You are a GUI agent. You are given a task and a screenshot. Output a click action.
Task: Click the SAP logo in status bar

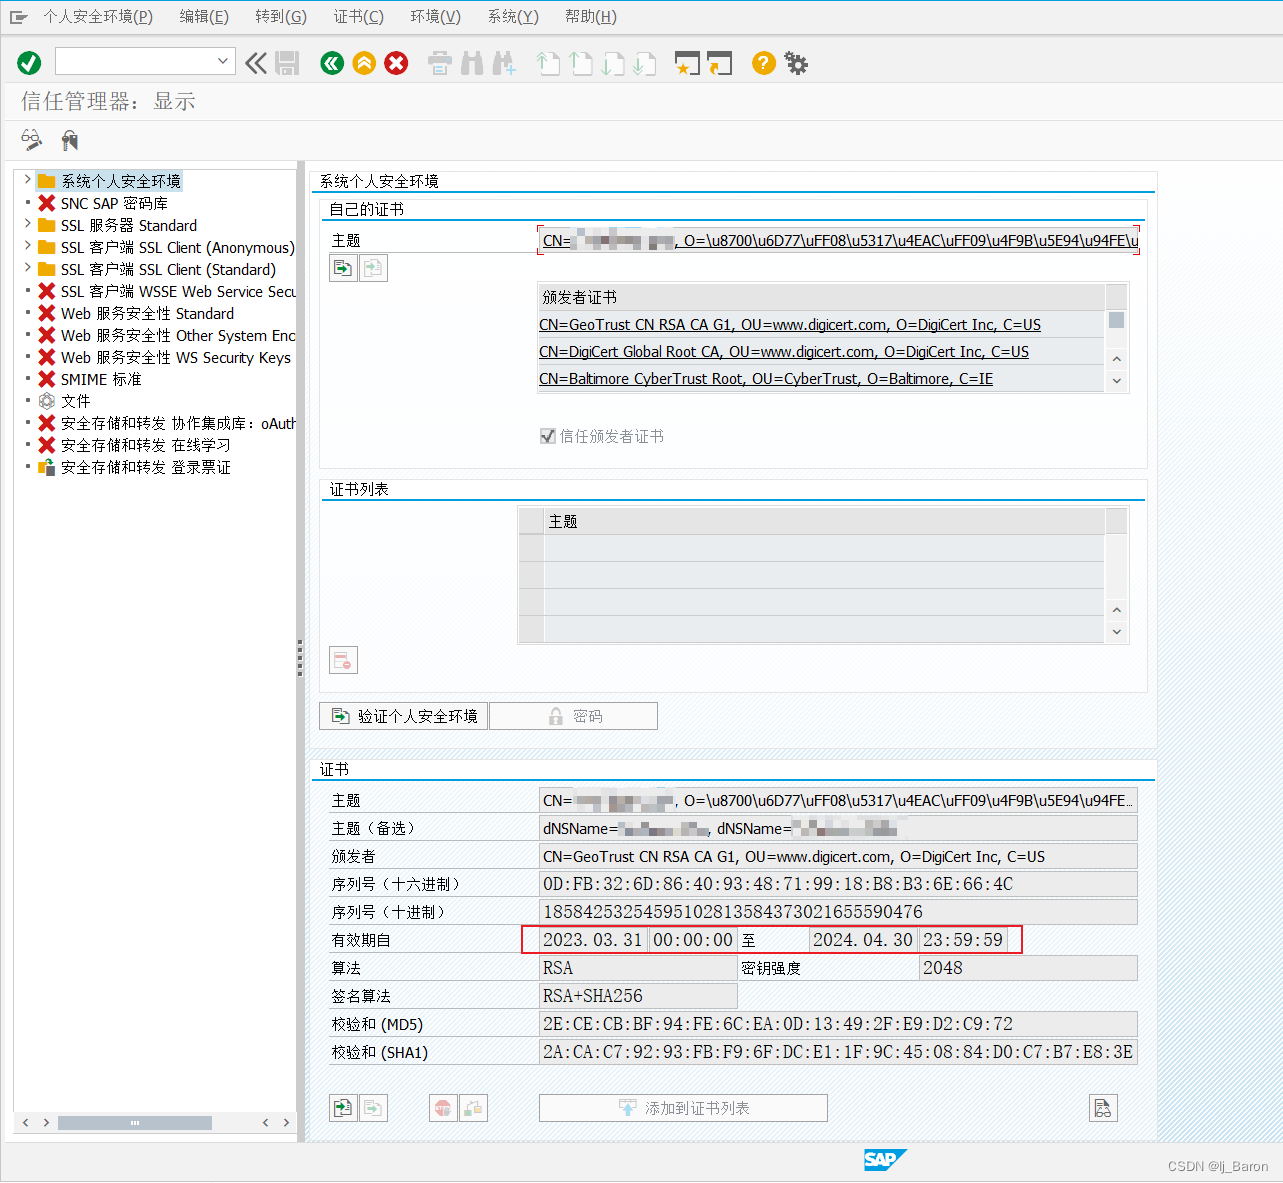[885, 1160]
